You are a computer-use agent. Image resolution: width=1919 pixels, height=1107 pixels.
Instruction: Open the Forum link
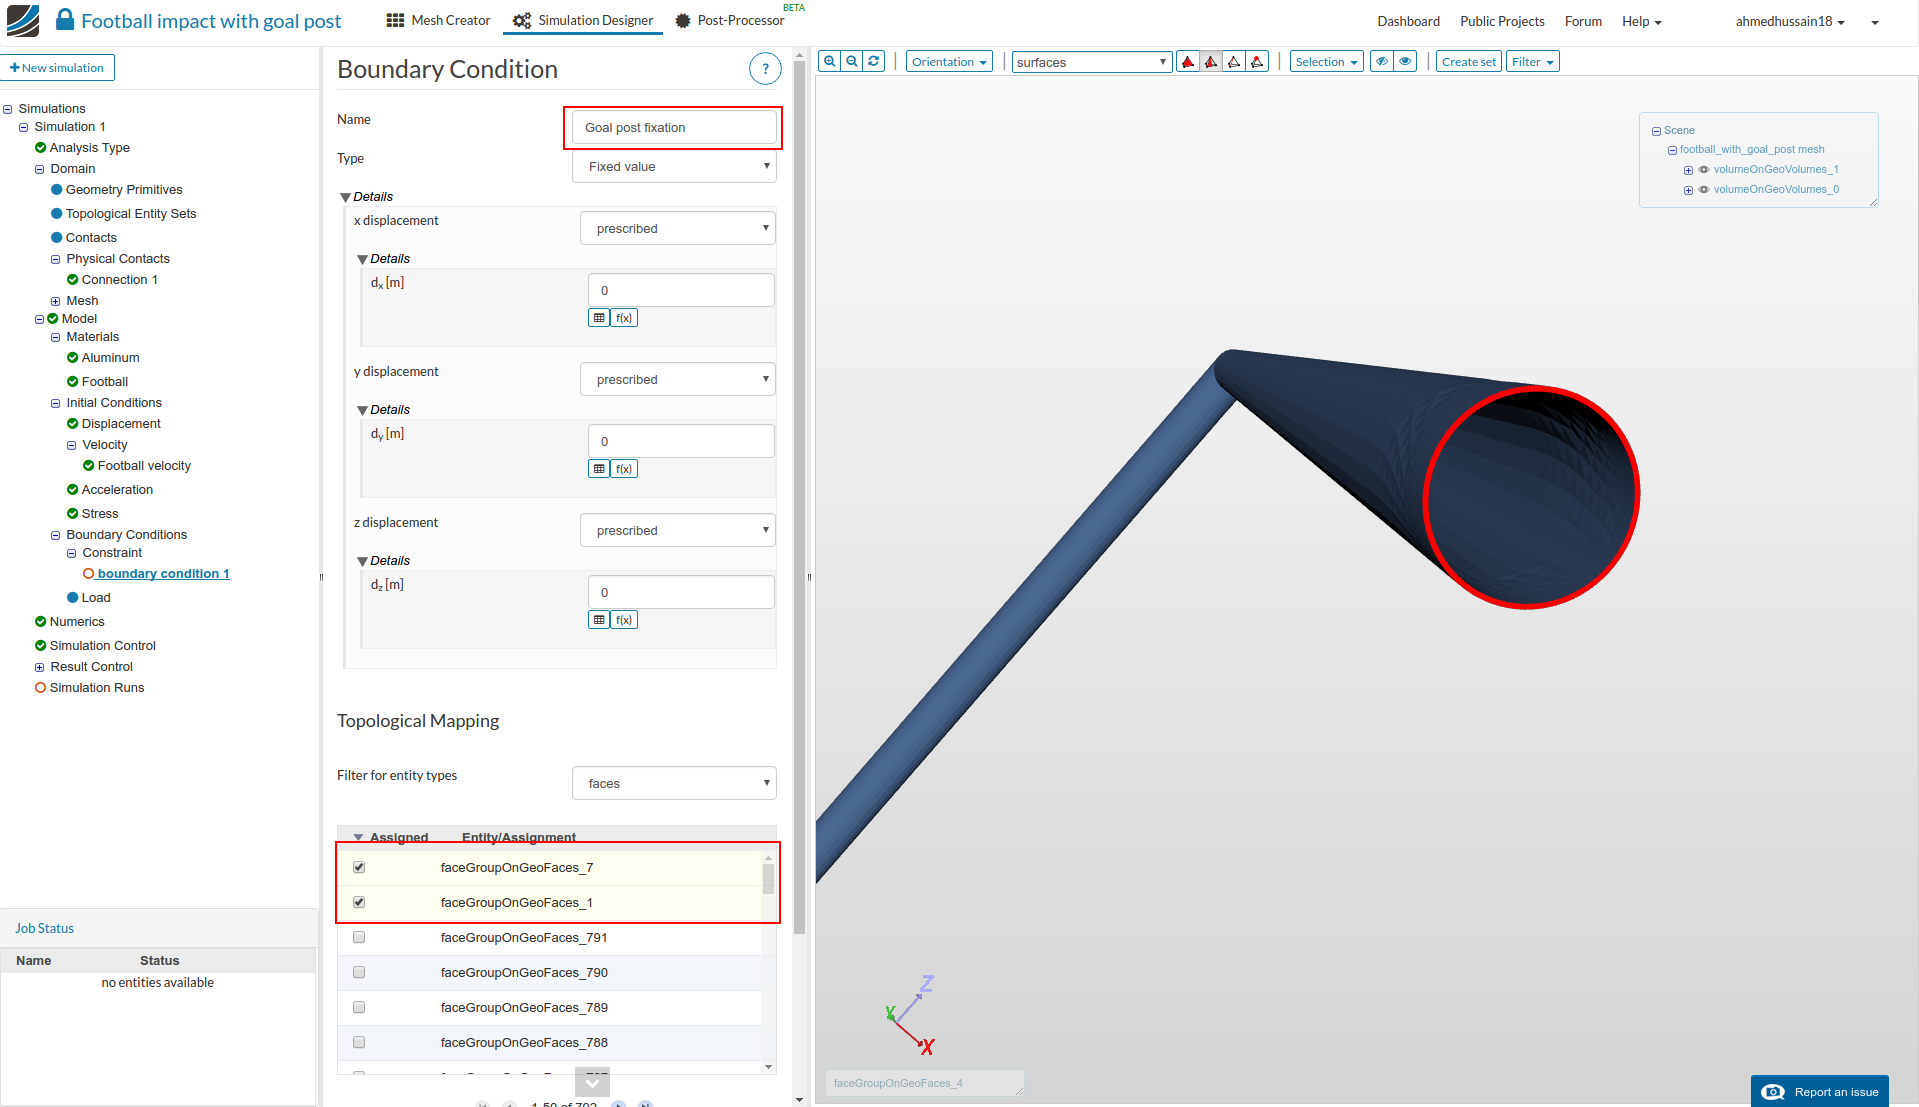(x=1583, y=21)
